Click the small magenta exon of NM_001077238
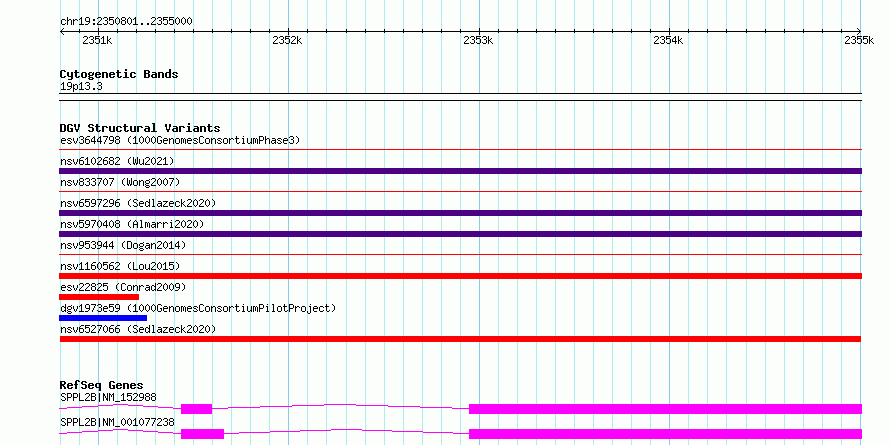Image resolution: width=890 pixels, height=445 pixels. (x=203, y=434)
